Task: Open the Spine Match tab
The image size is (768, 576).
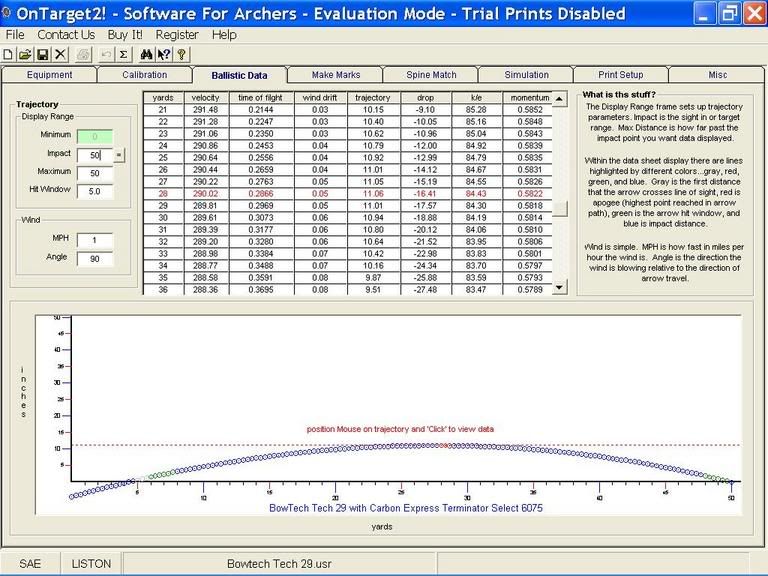Action: [431, 75]
